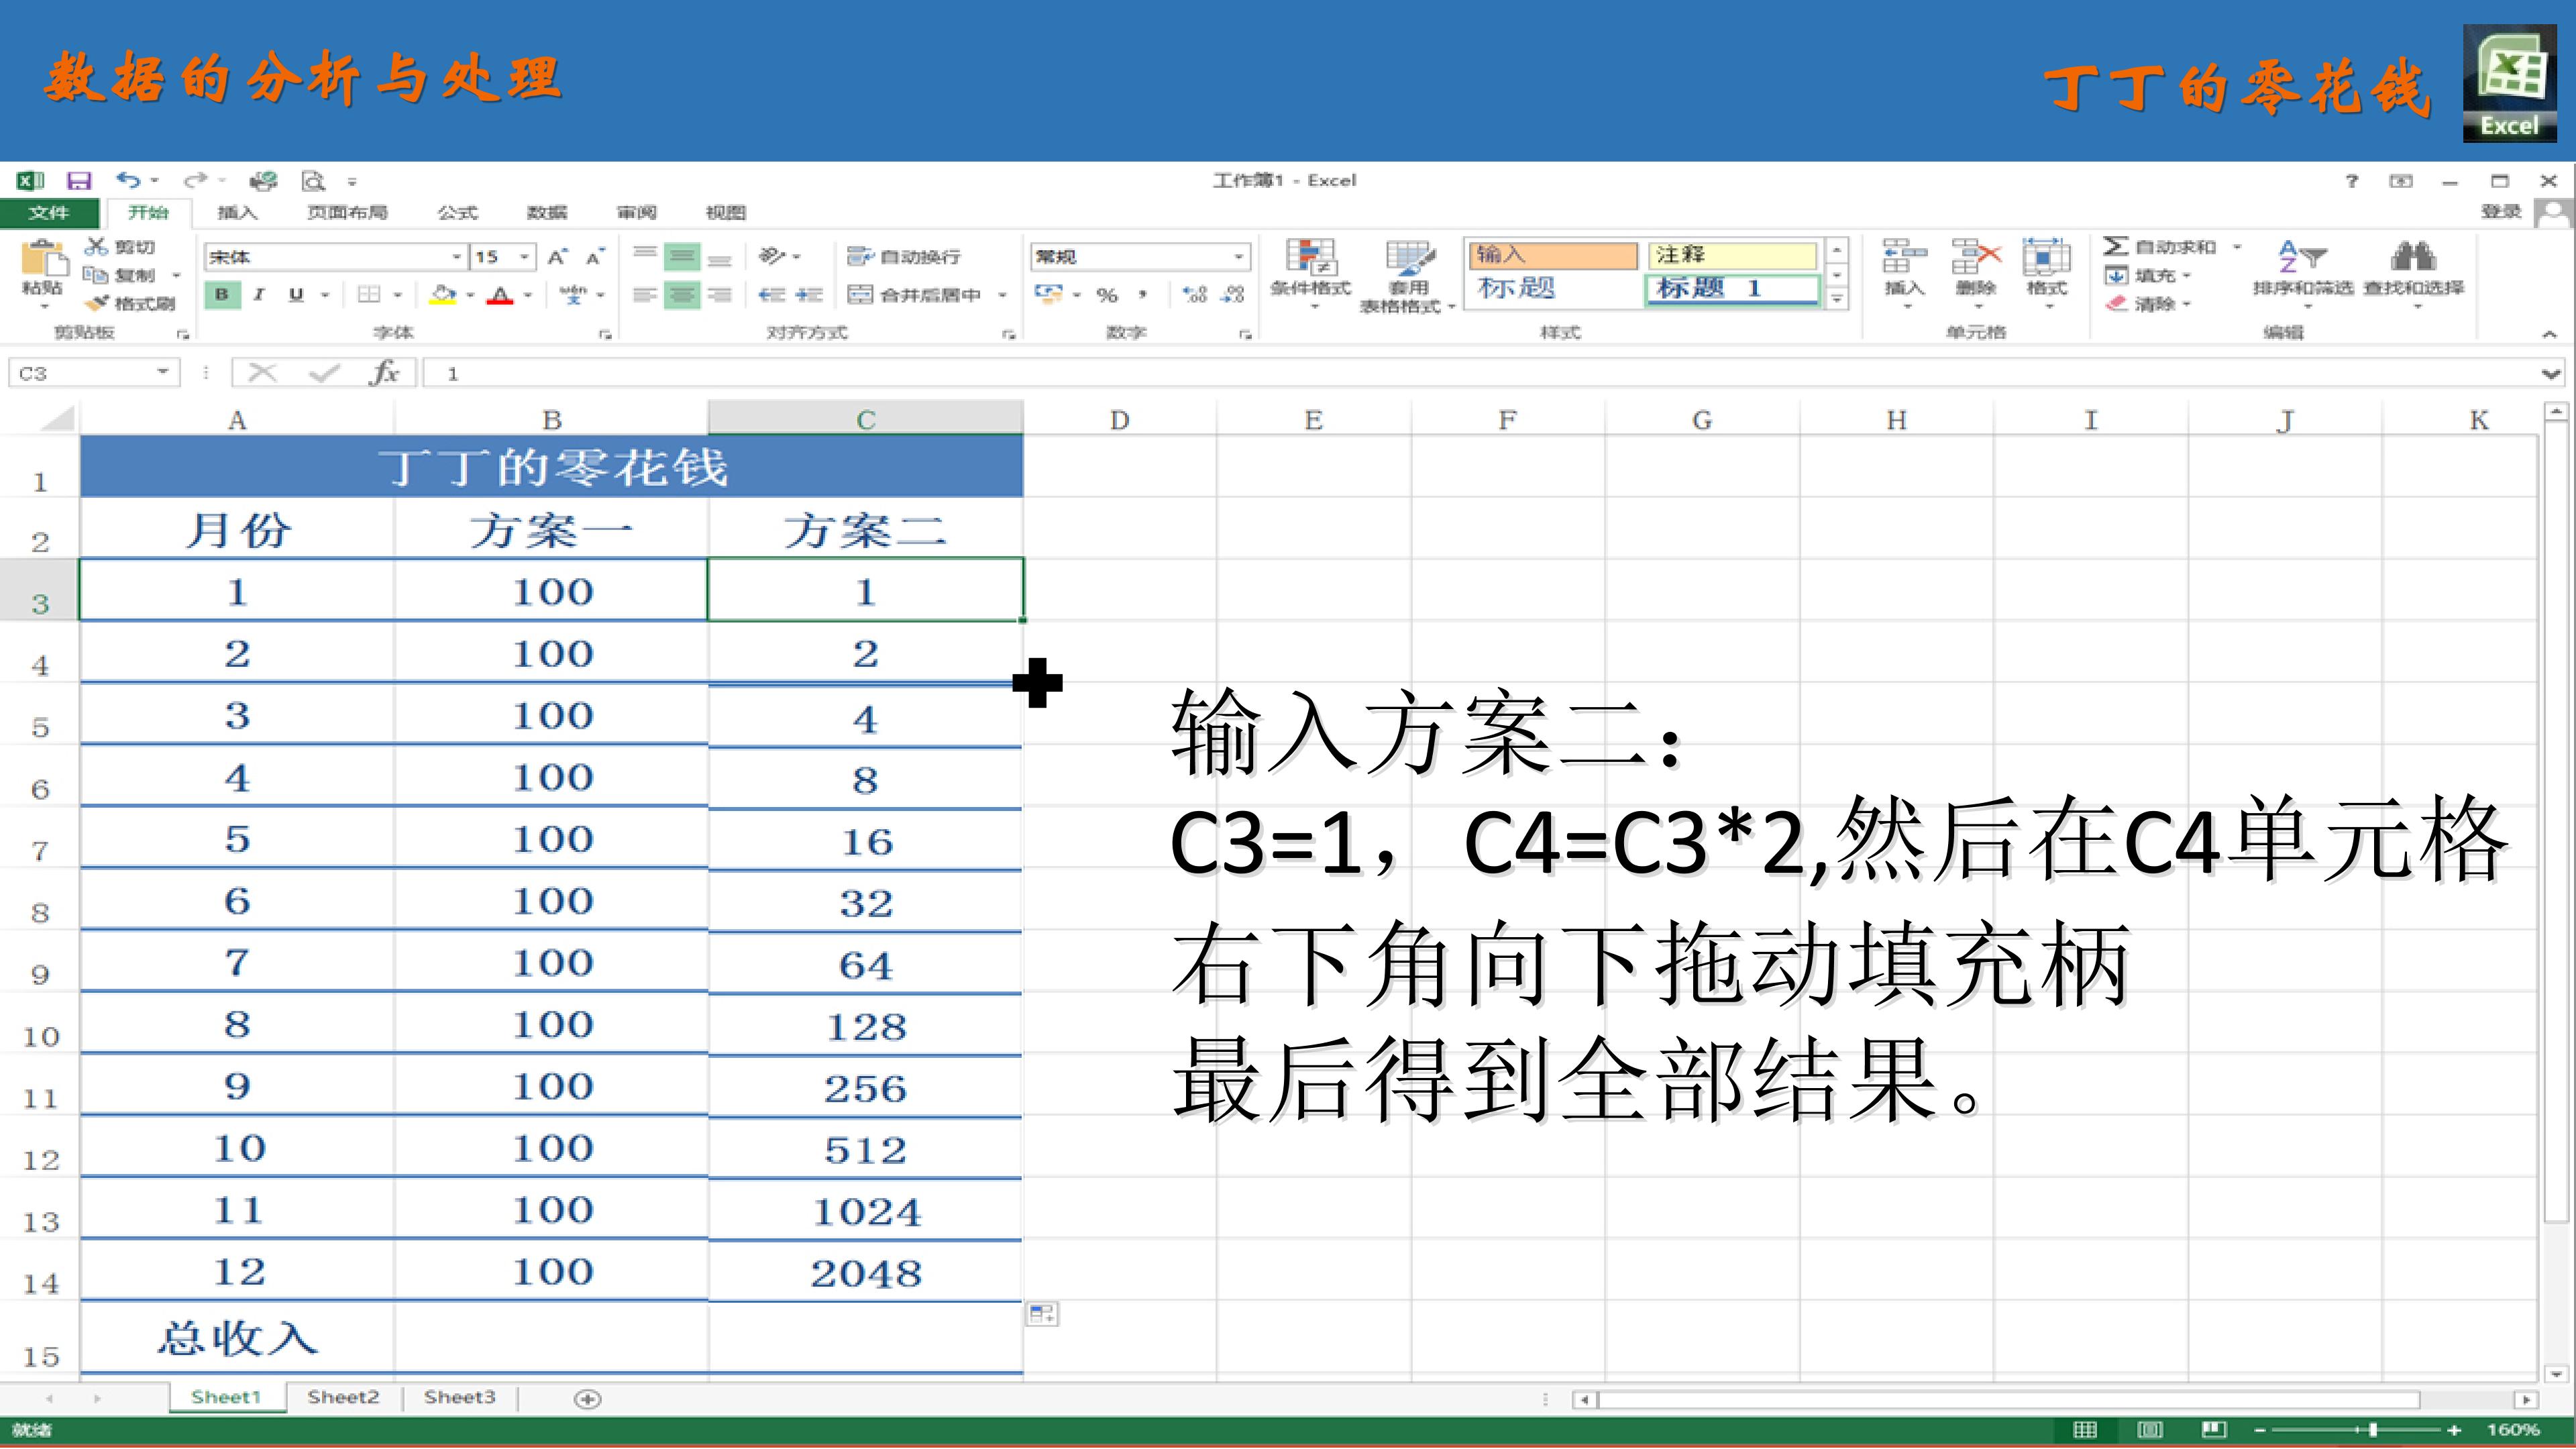Click the Insert Function fx icon
The width and height of the screenshot is (2576, 1449).
tap(384, 373)
